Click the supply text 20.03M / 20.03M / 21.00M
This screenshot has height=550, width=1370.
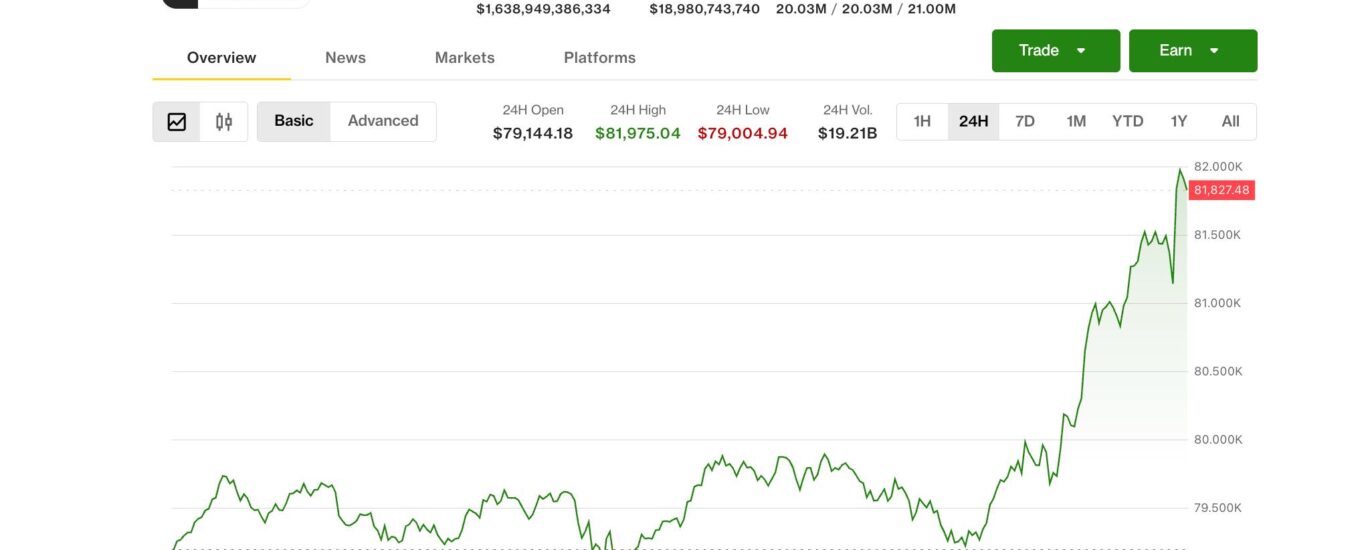click(866, 9)
